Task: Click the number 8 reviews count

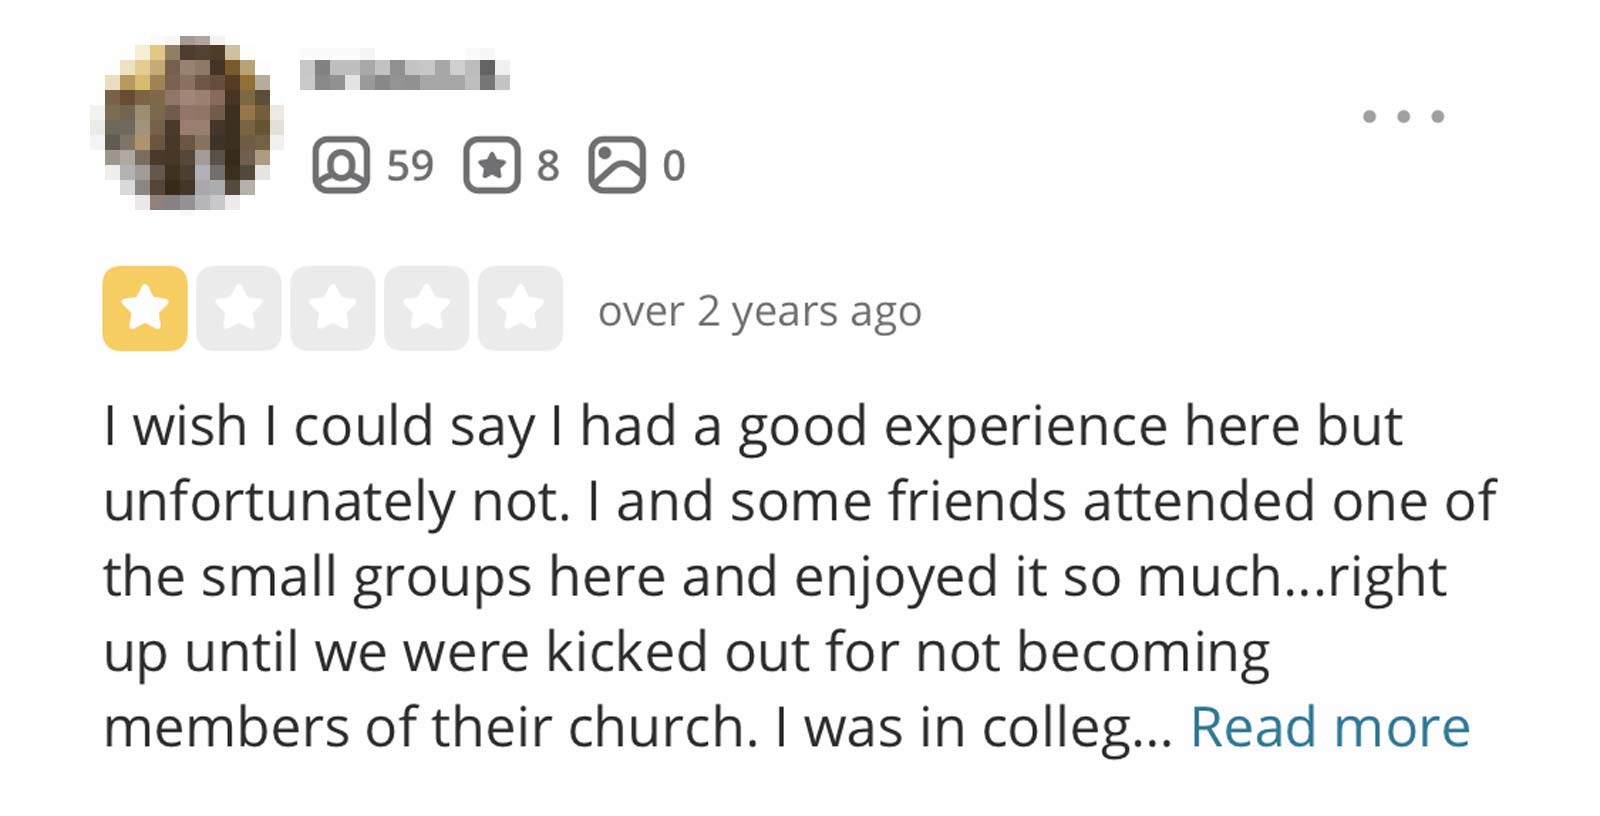Action: tap(548, 165)
